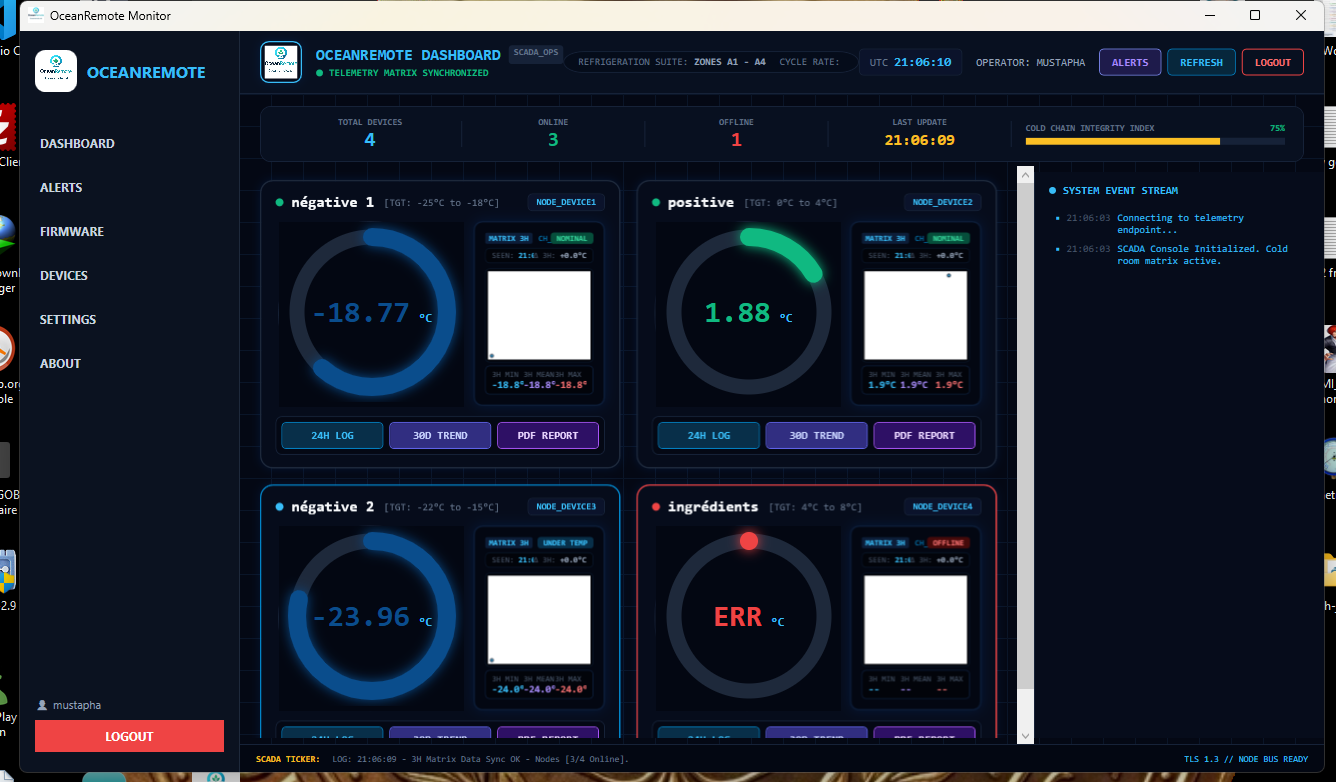Viewport: 1336px width, 782px height.
Task: Click the NODE_DEVICE4 badge
Action: [x=942, y=507]
